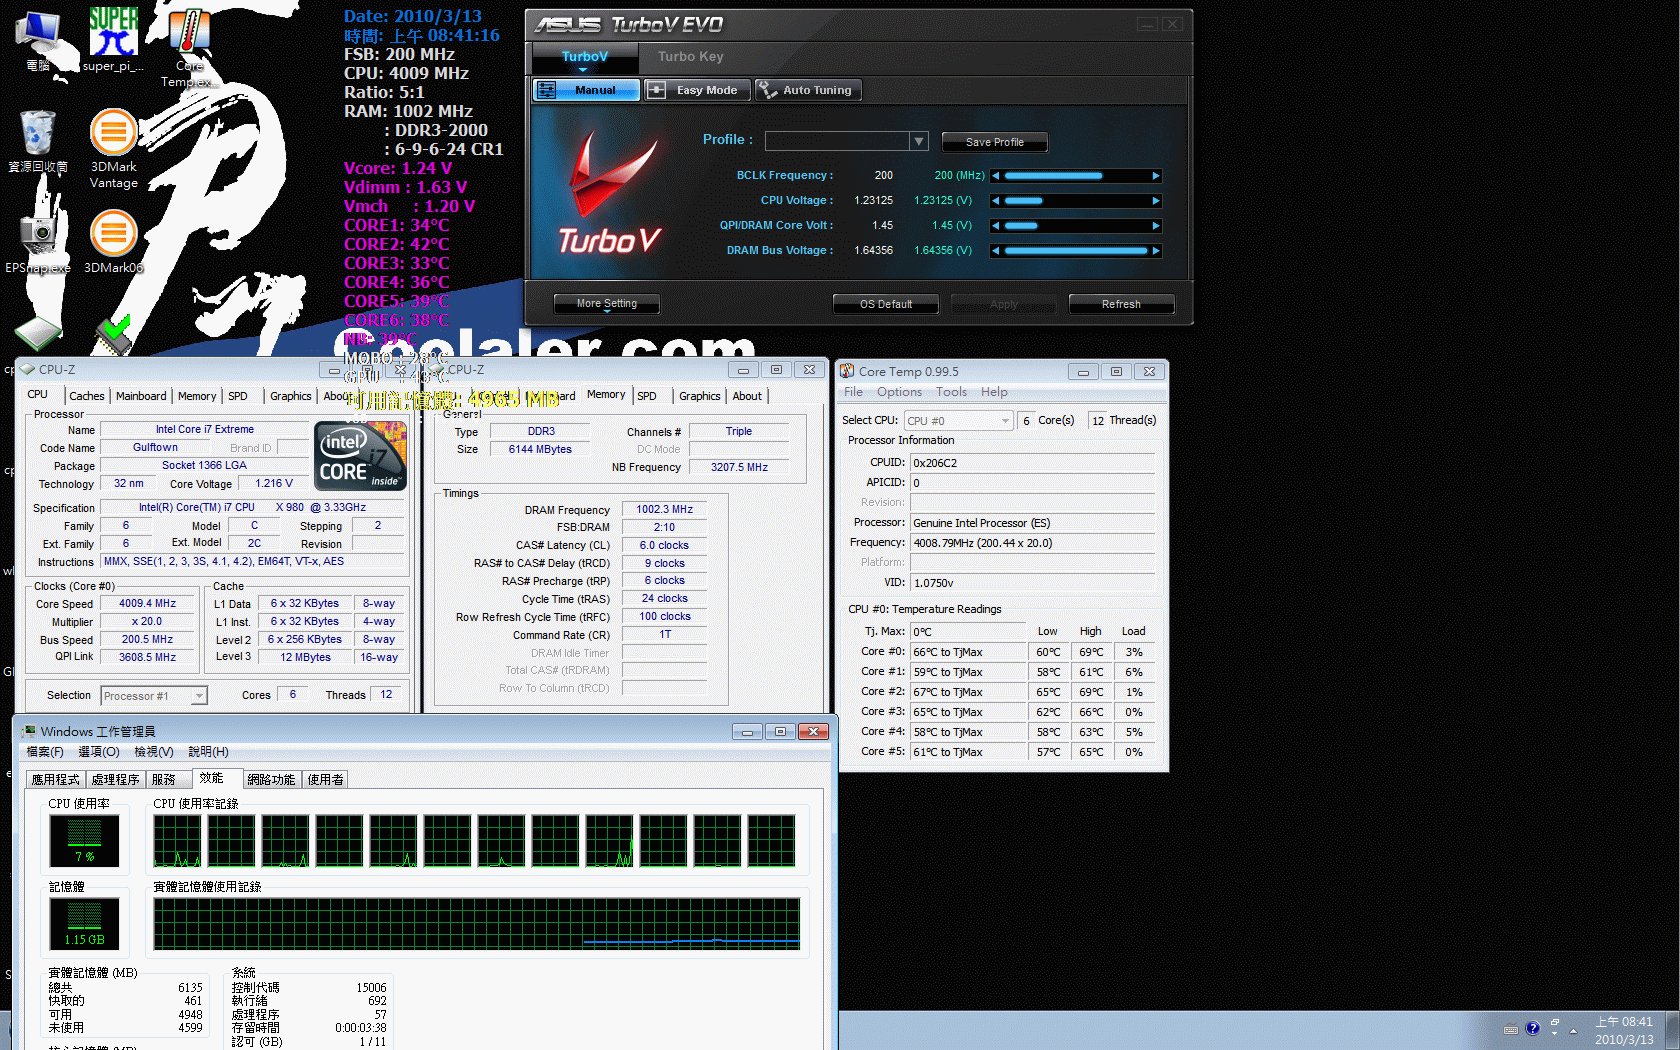This screenshot has height=1050, width=1680.
Task: Click the Intel Core i7 logo in CPU-Z
Action: tap(361, 455)
